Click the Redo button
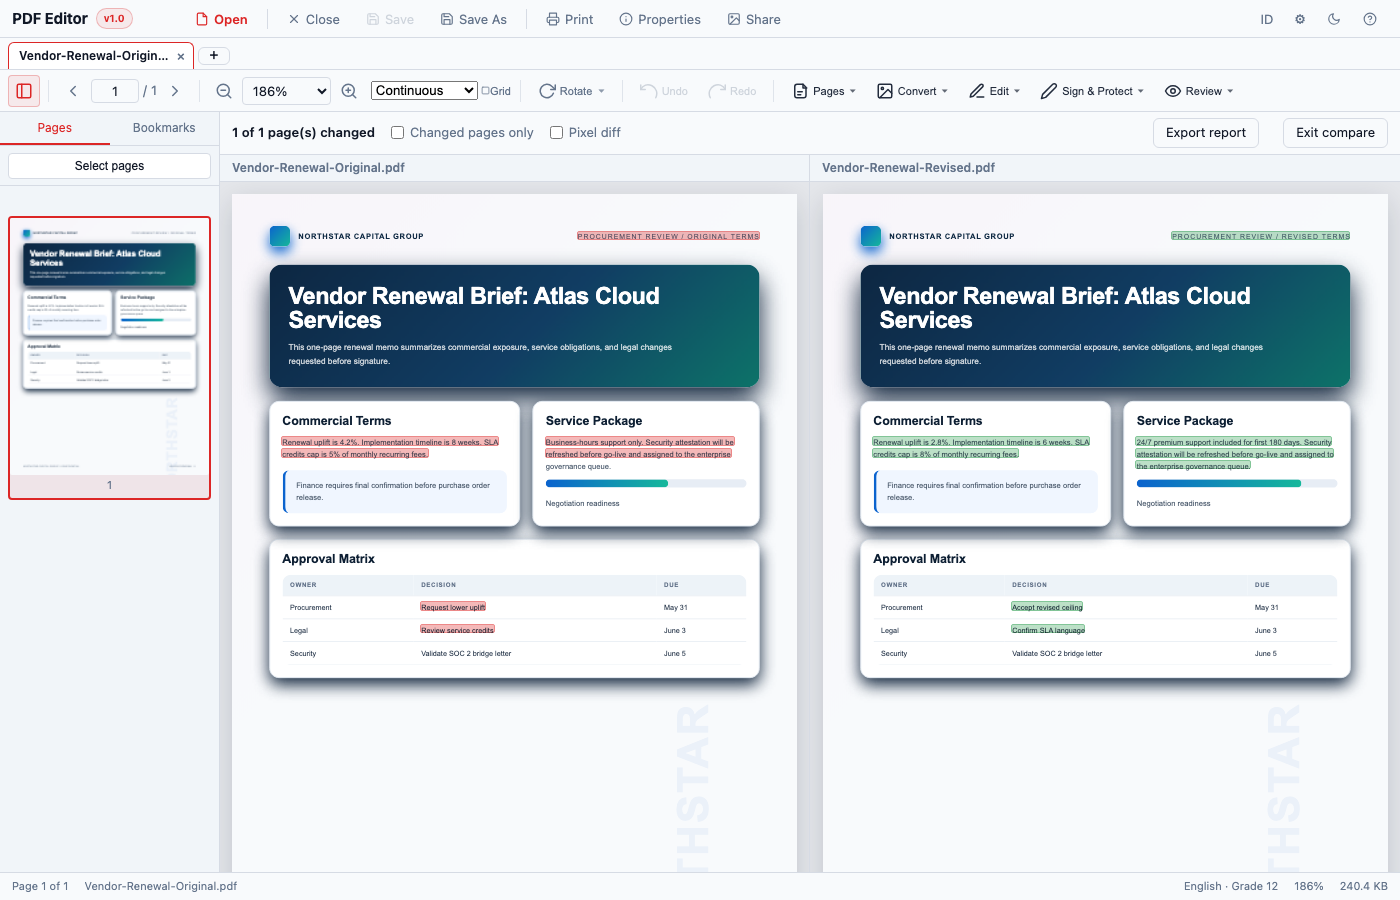1400x900 pixels. 732,91
